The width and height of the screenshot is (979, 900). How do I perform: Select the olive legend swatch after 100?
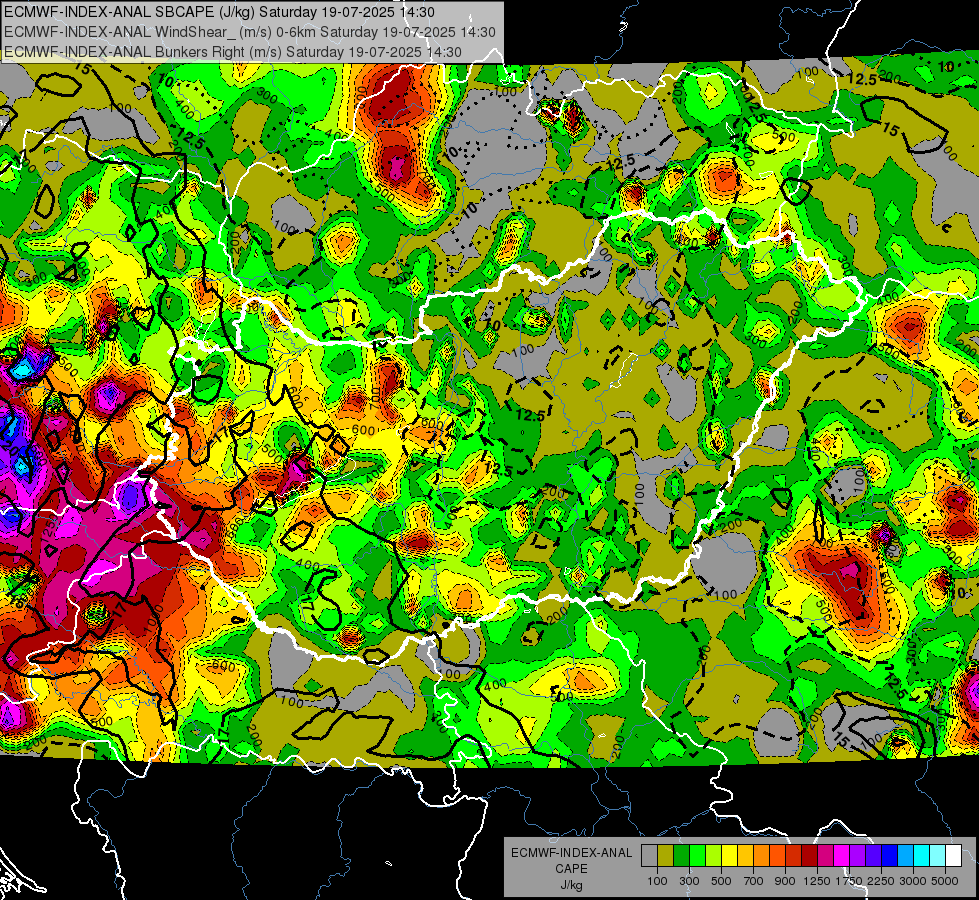tap(665, 855)
